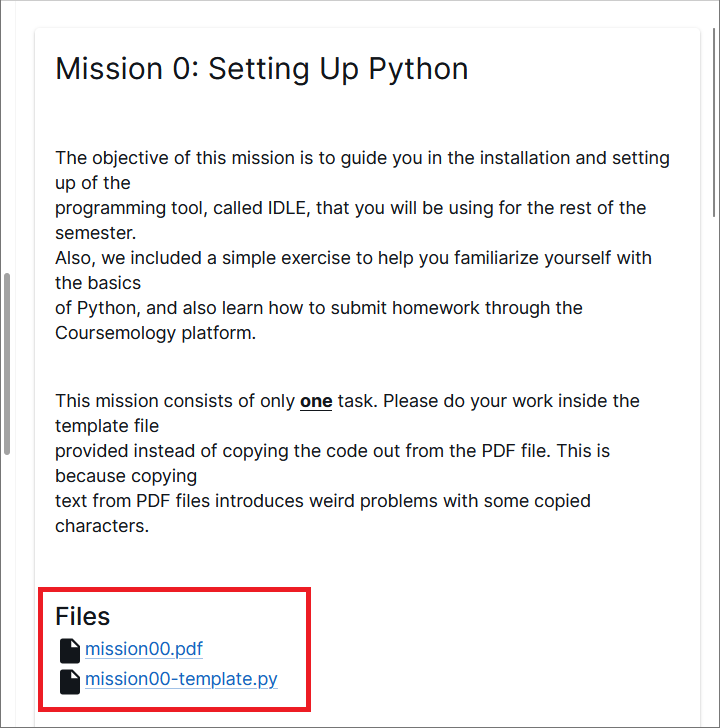This screenshot has width=720, height=728.
Task: Click the word "semester." in the first paragraph
Action: point(93,233)
